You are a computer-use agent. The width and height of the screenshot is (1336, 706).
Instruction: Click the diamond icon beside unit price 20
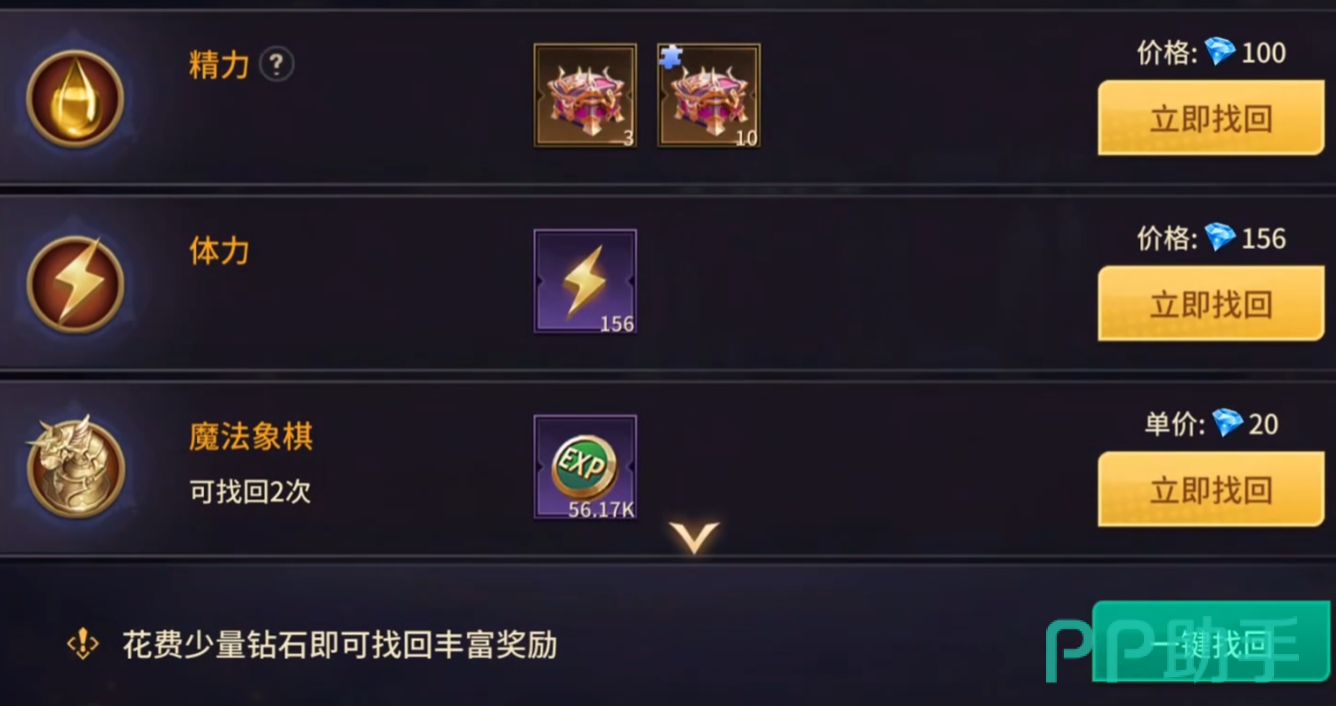point(1227,424)
